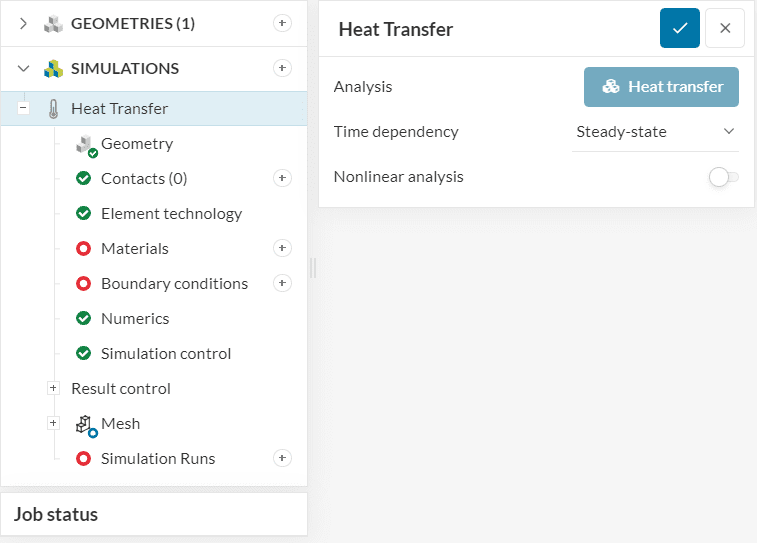Expand the Geometries section chevron

24,23
